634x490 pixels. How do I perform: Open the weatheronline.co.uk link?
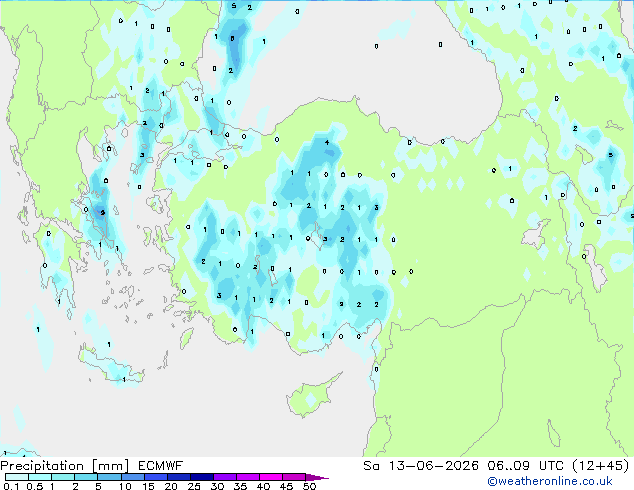550,481
